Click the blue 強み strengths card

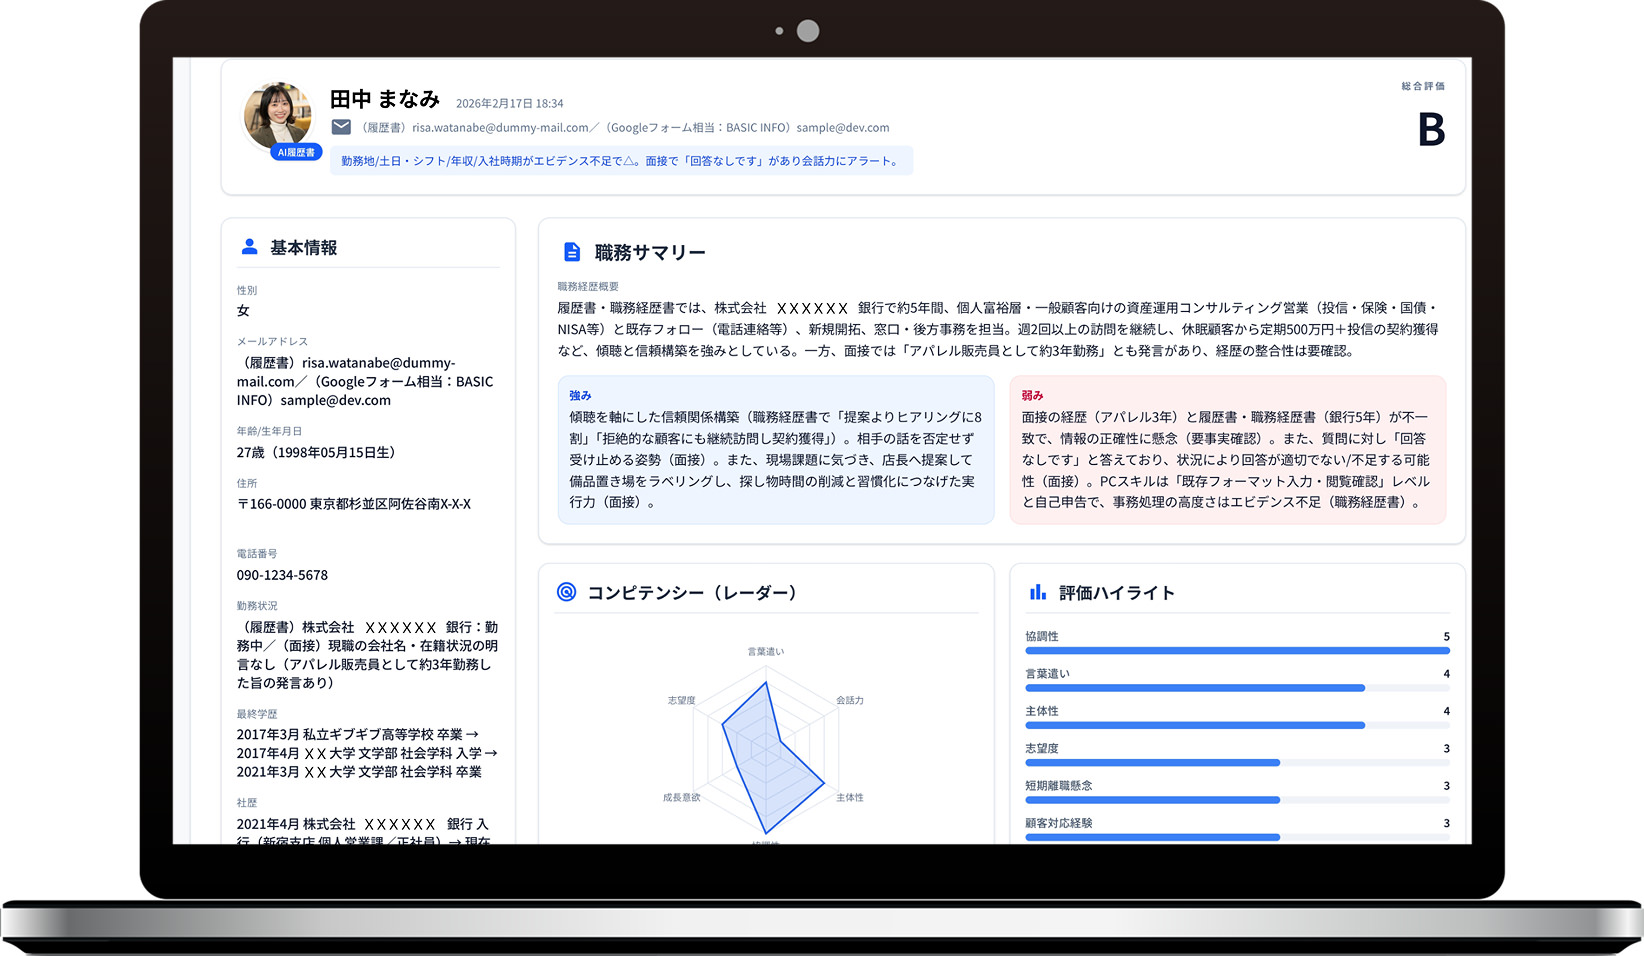[775, 450]
